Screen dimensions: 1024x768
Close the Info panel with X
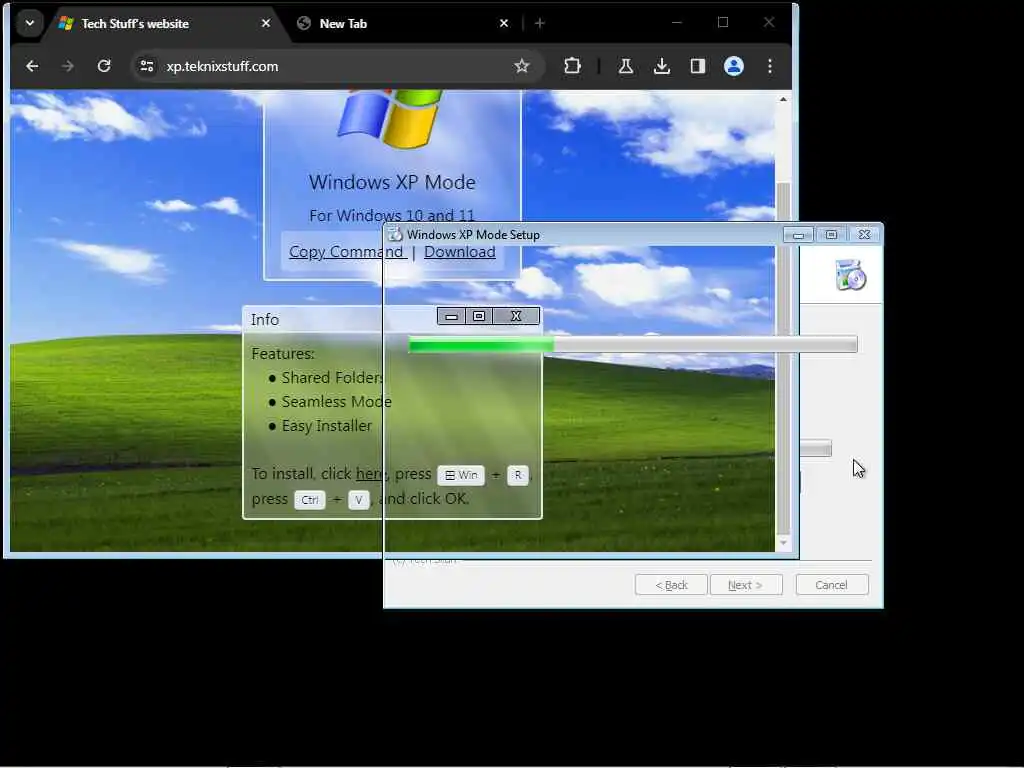(x=516, y=317)
